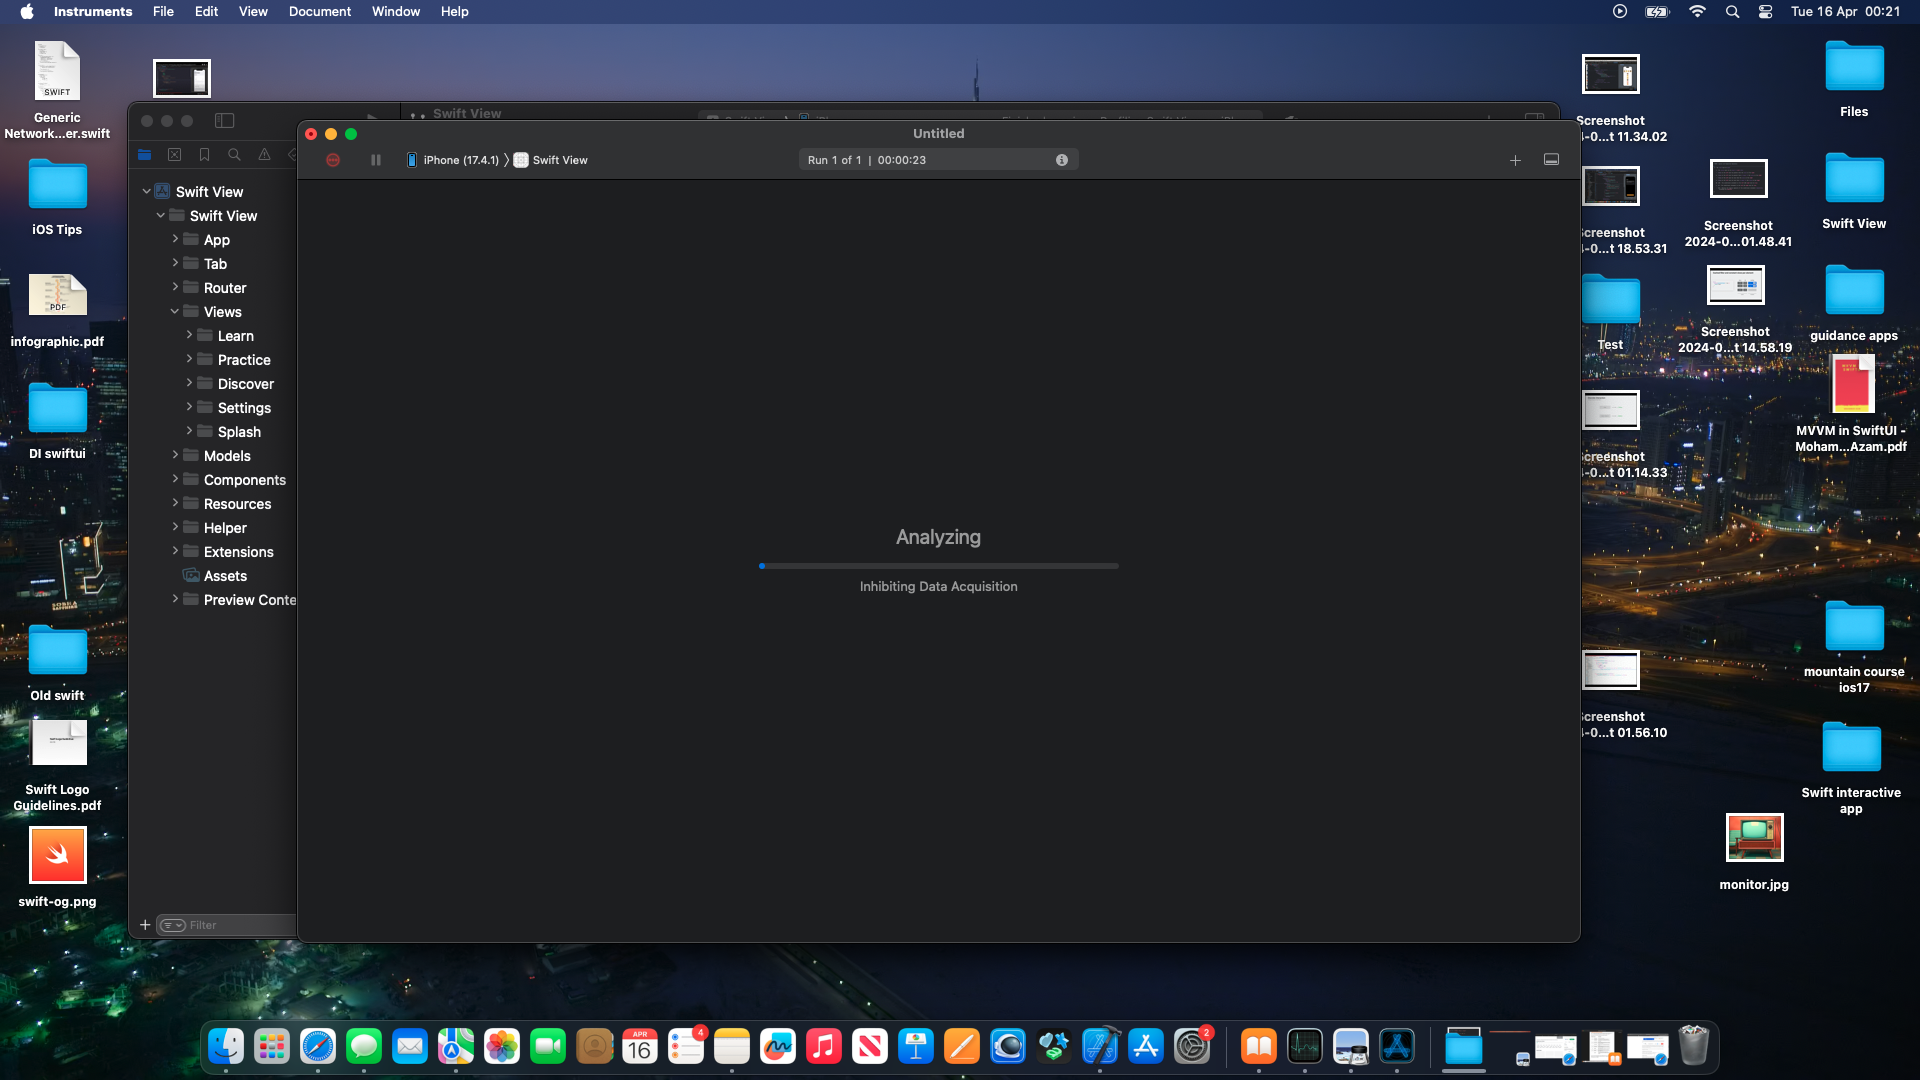This screenshot has width=1920, height=1080.
Task: Open the Xcode find navigator search icon
Action: pyautogui.click(x=234, y=155)
